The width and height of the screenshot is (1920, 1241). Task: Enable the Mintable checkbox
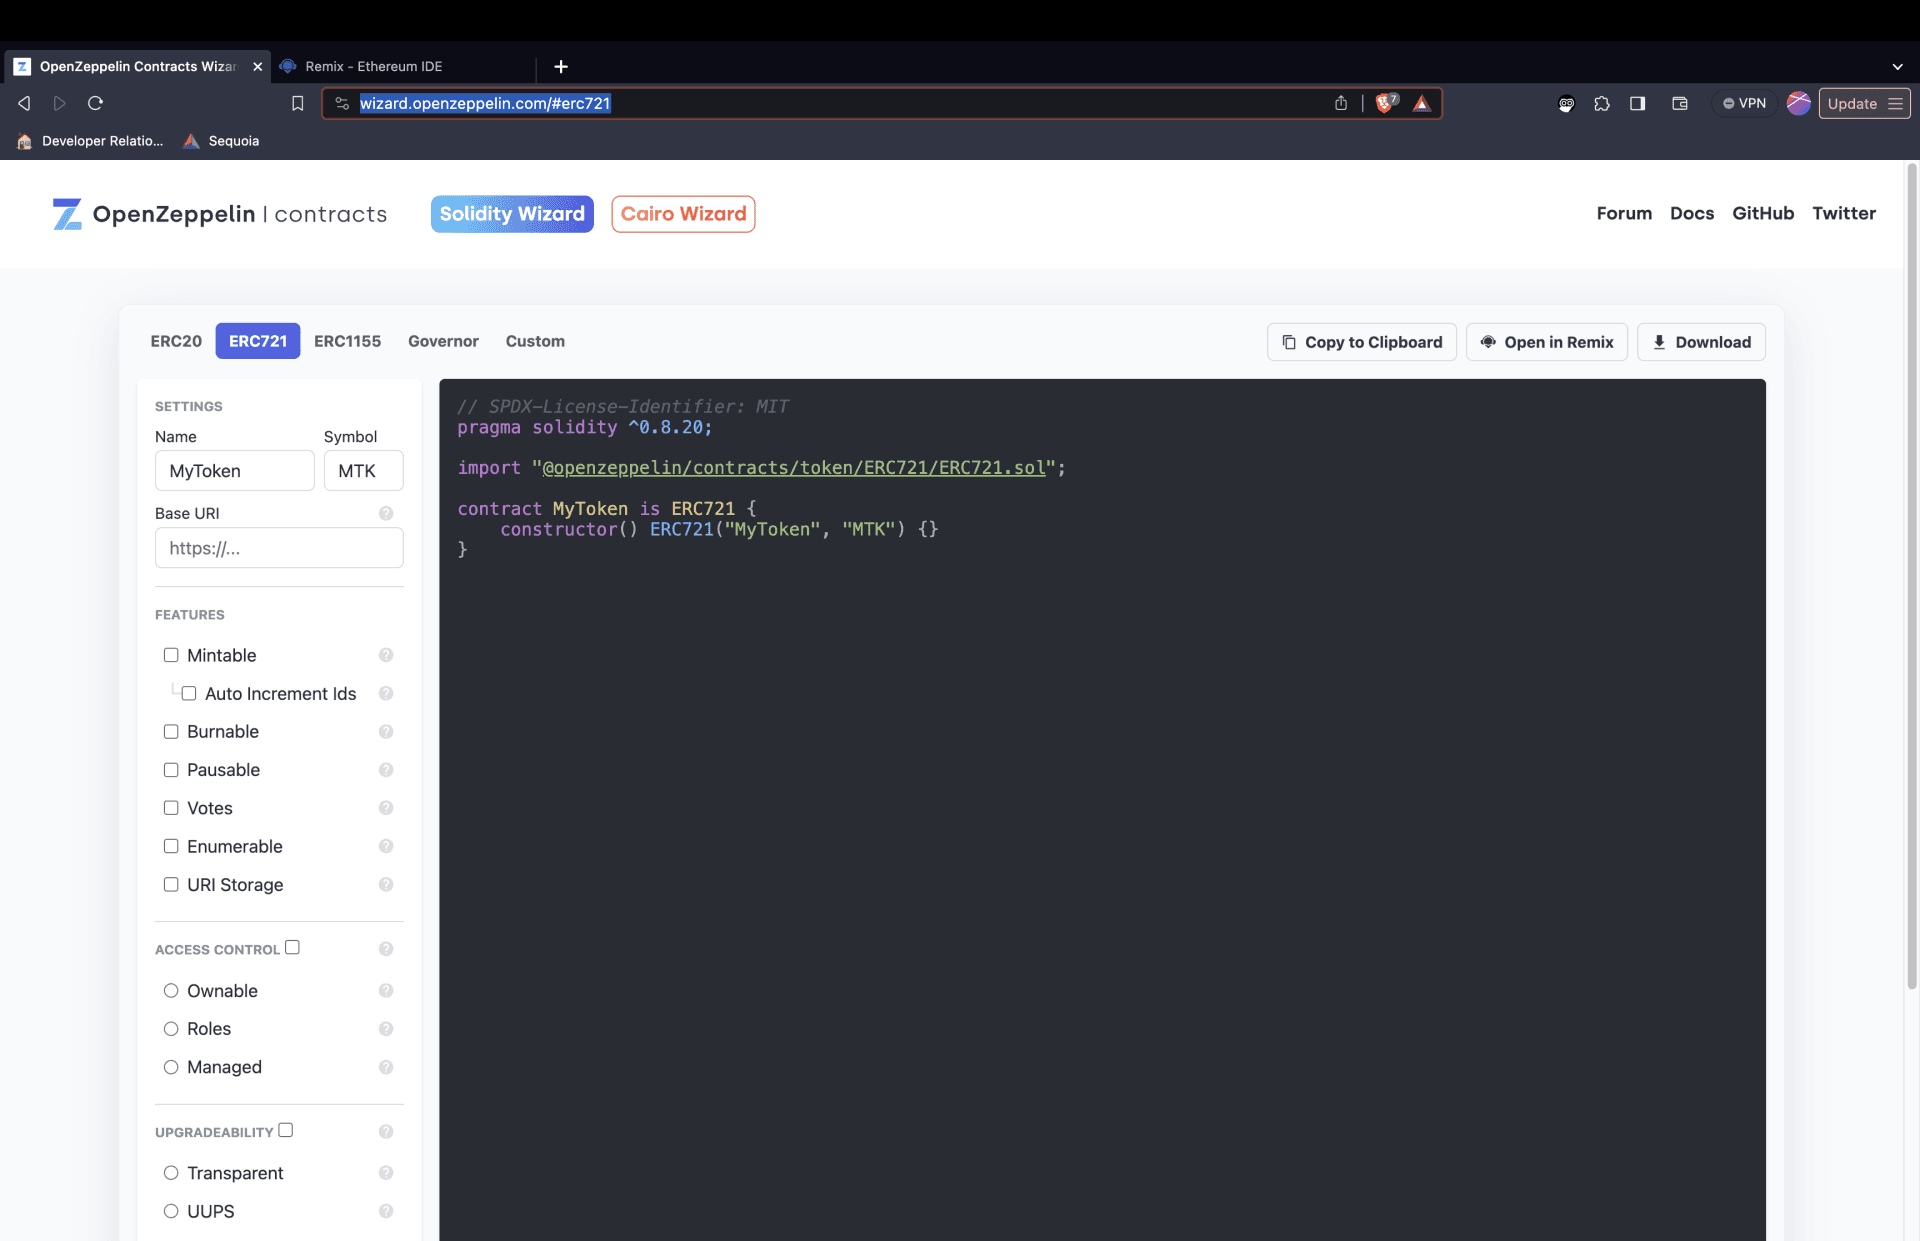171,655
